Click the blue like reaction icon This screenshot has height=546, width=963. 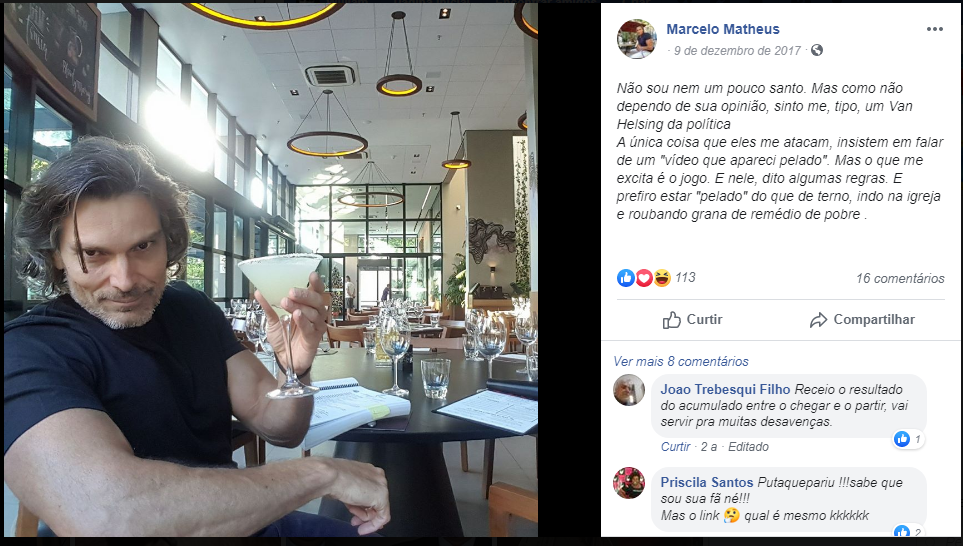pyautogui.click(x=625, y=278)
